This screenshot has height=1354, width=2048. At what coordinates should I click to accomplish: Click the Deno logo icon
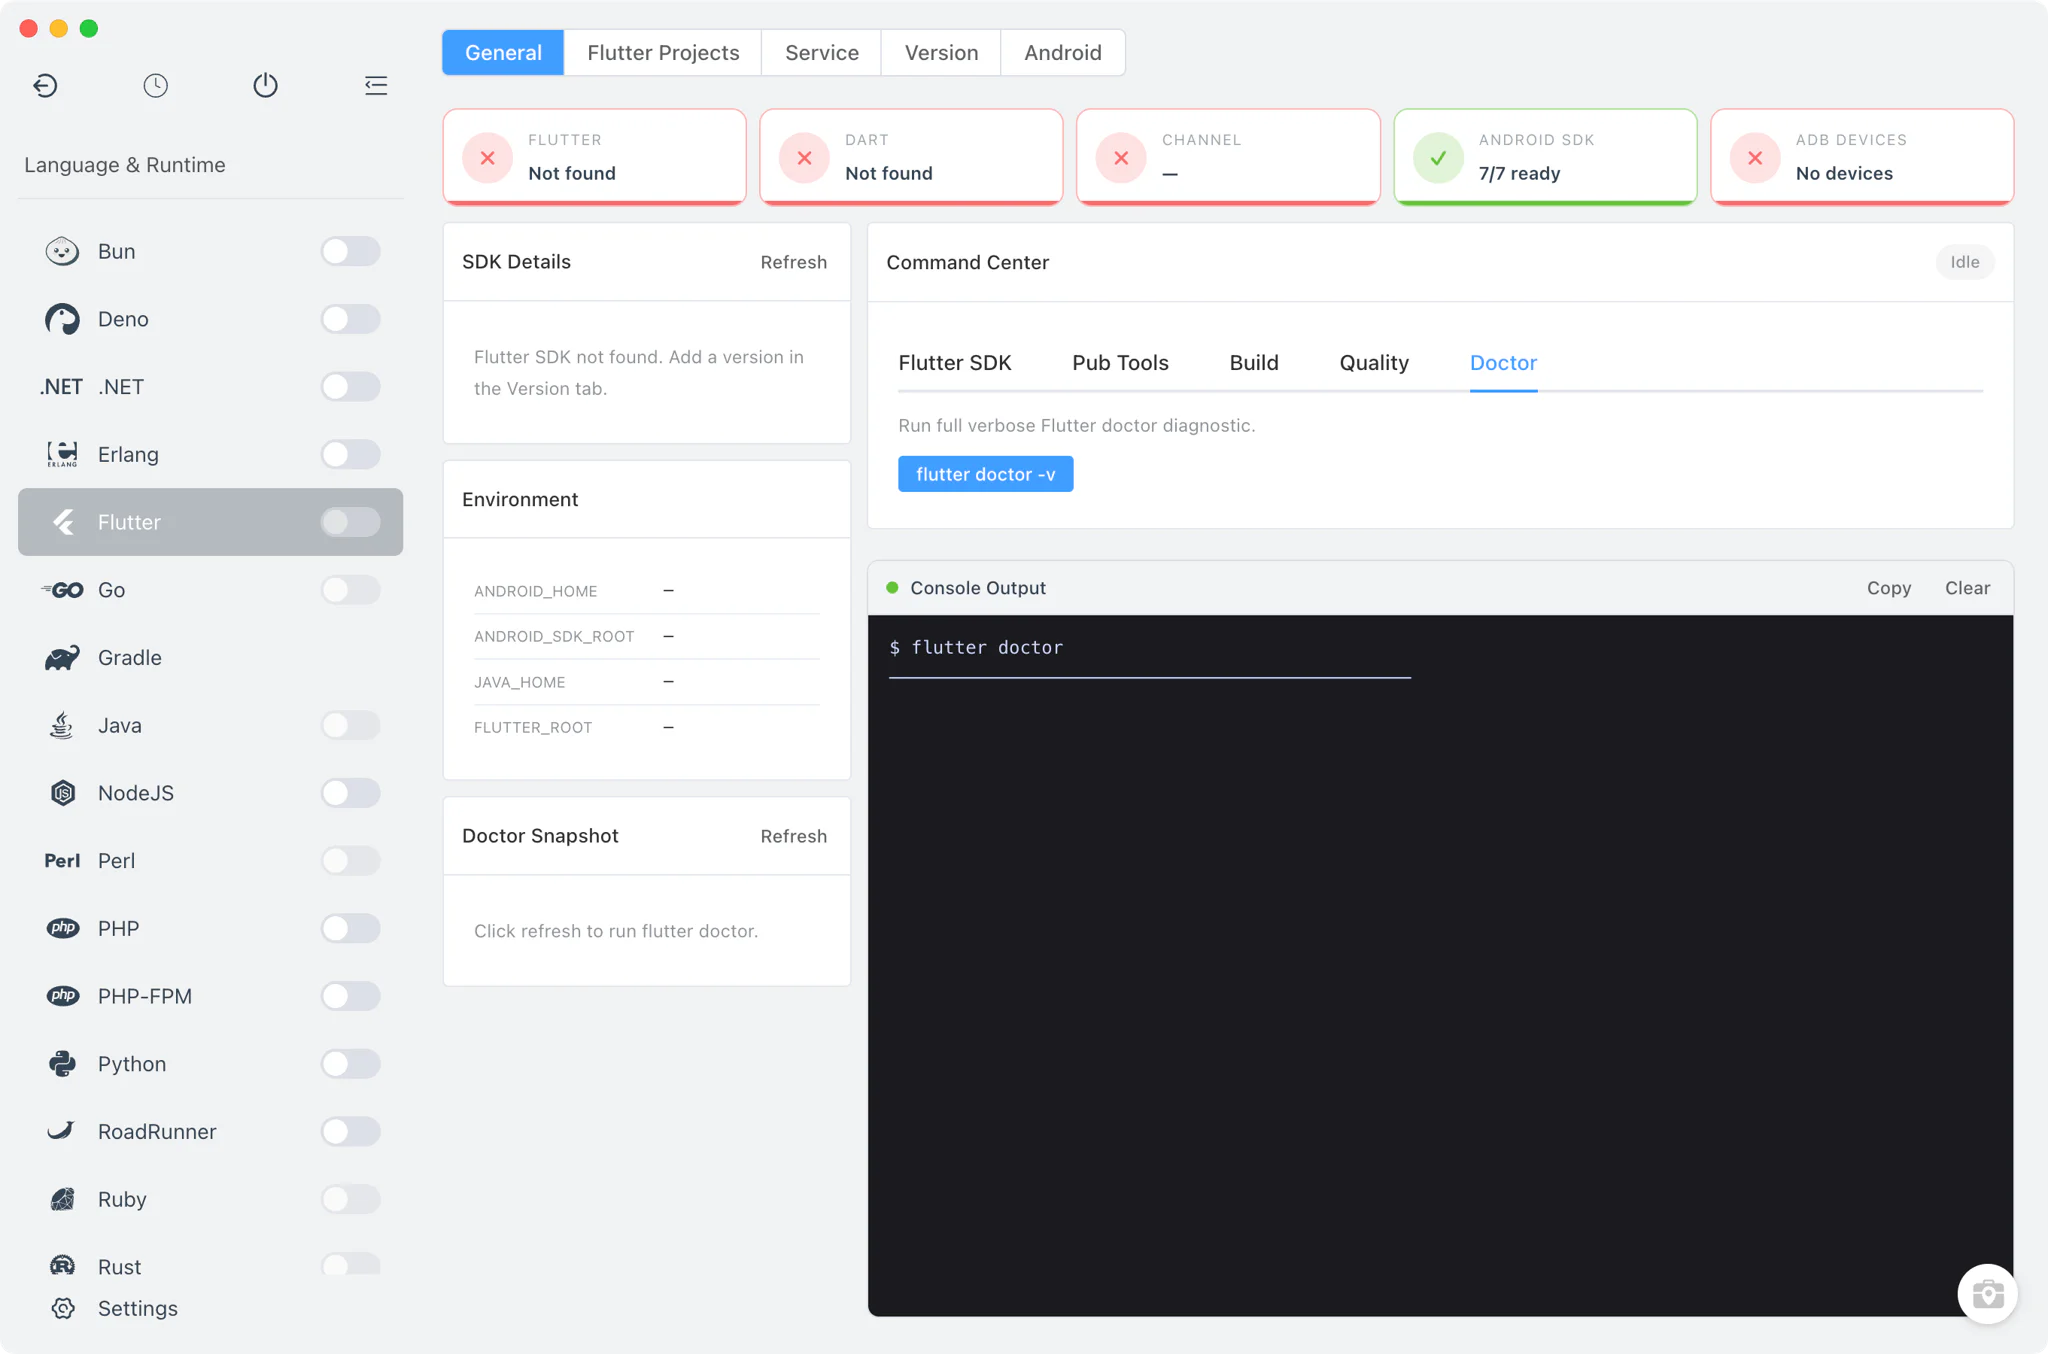pos(62,319)
